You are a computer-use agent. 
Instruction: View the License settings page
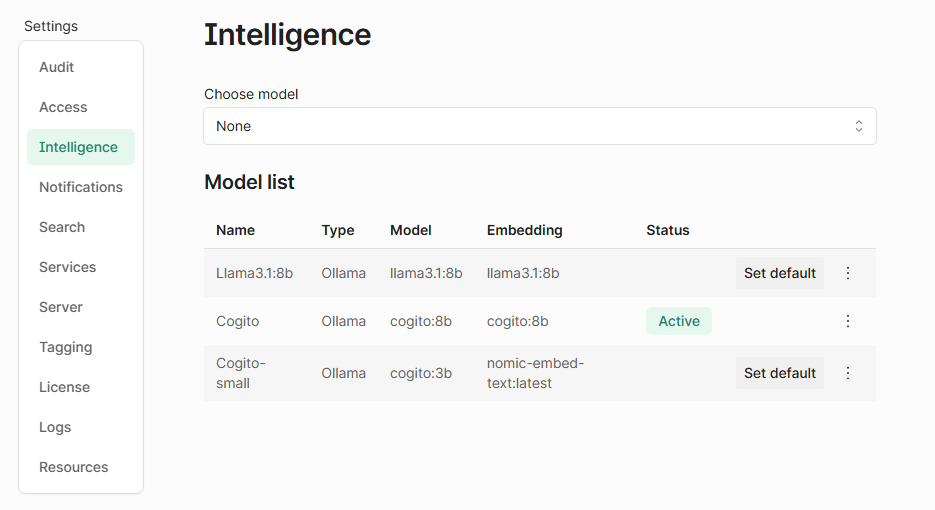click(65, 387)
